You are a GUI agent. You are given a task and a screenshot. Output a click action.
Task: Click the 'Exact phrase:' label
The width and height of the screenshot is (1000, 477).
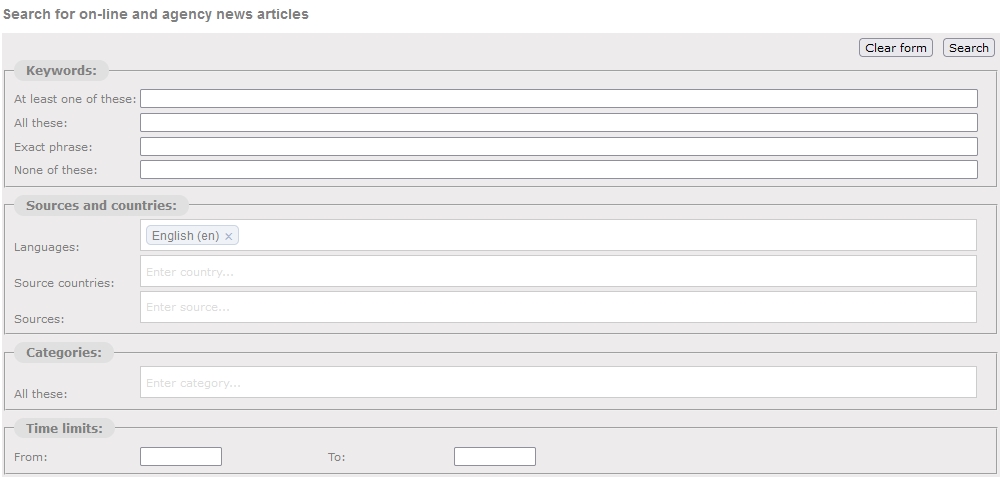tap(53, 147)
